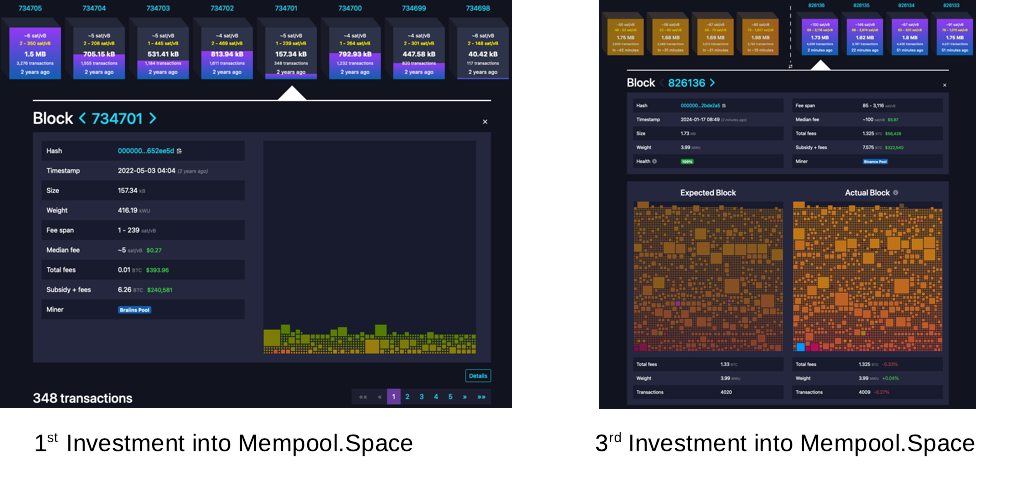
Task: Open block 734700 cube with 792.93 kB
Action: point(356,53)
